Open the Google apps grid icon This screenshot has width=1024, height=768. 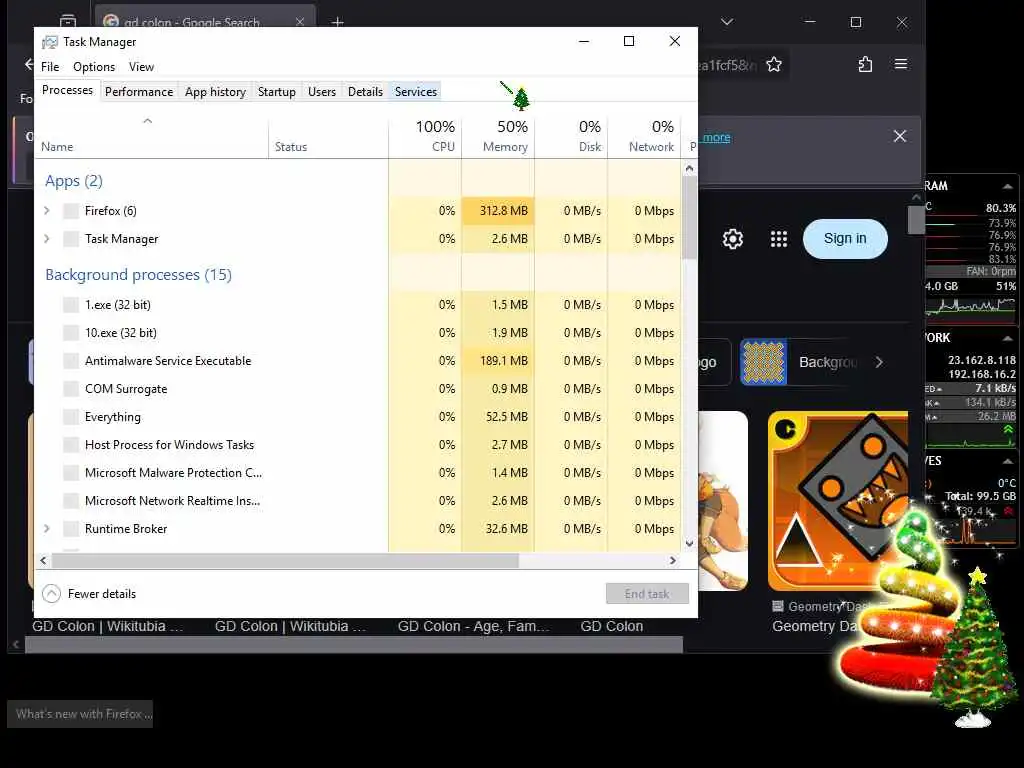coord(778,239)
